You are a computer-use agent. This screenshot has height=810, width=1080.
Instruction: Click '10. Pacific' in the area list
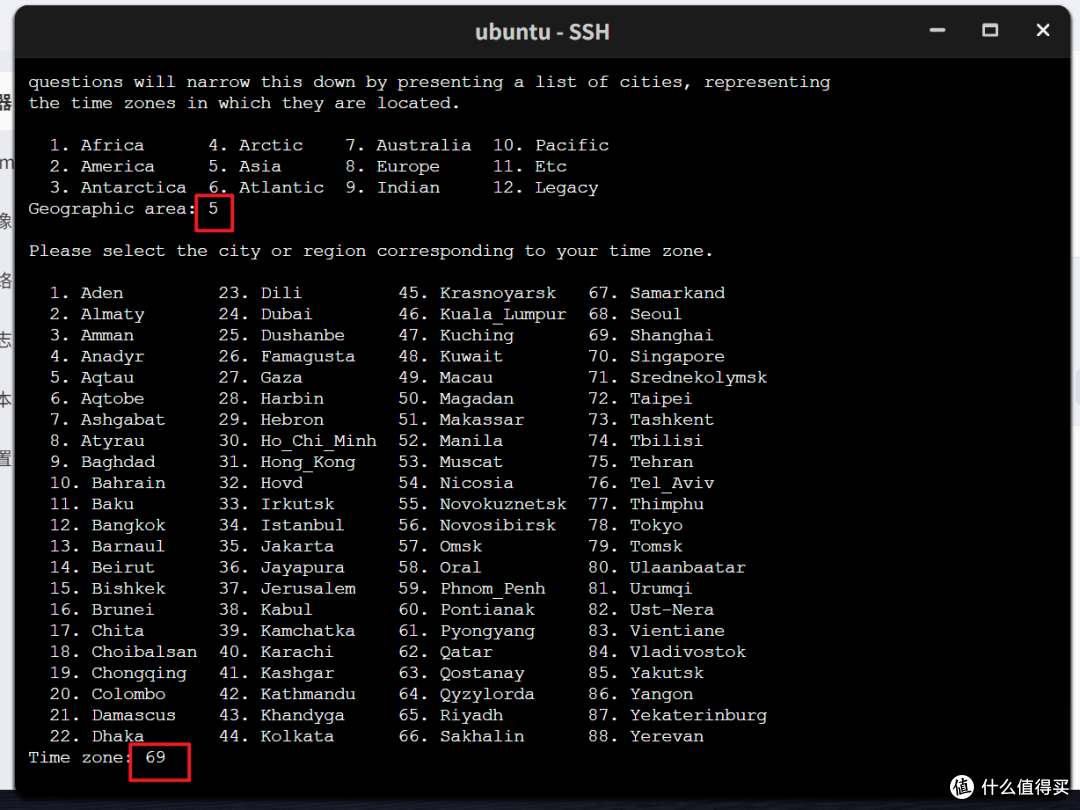551,145
